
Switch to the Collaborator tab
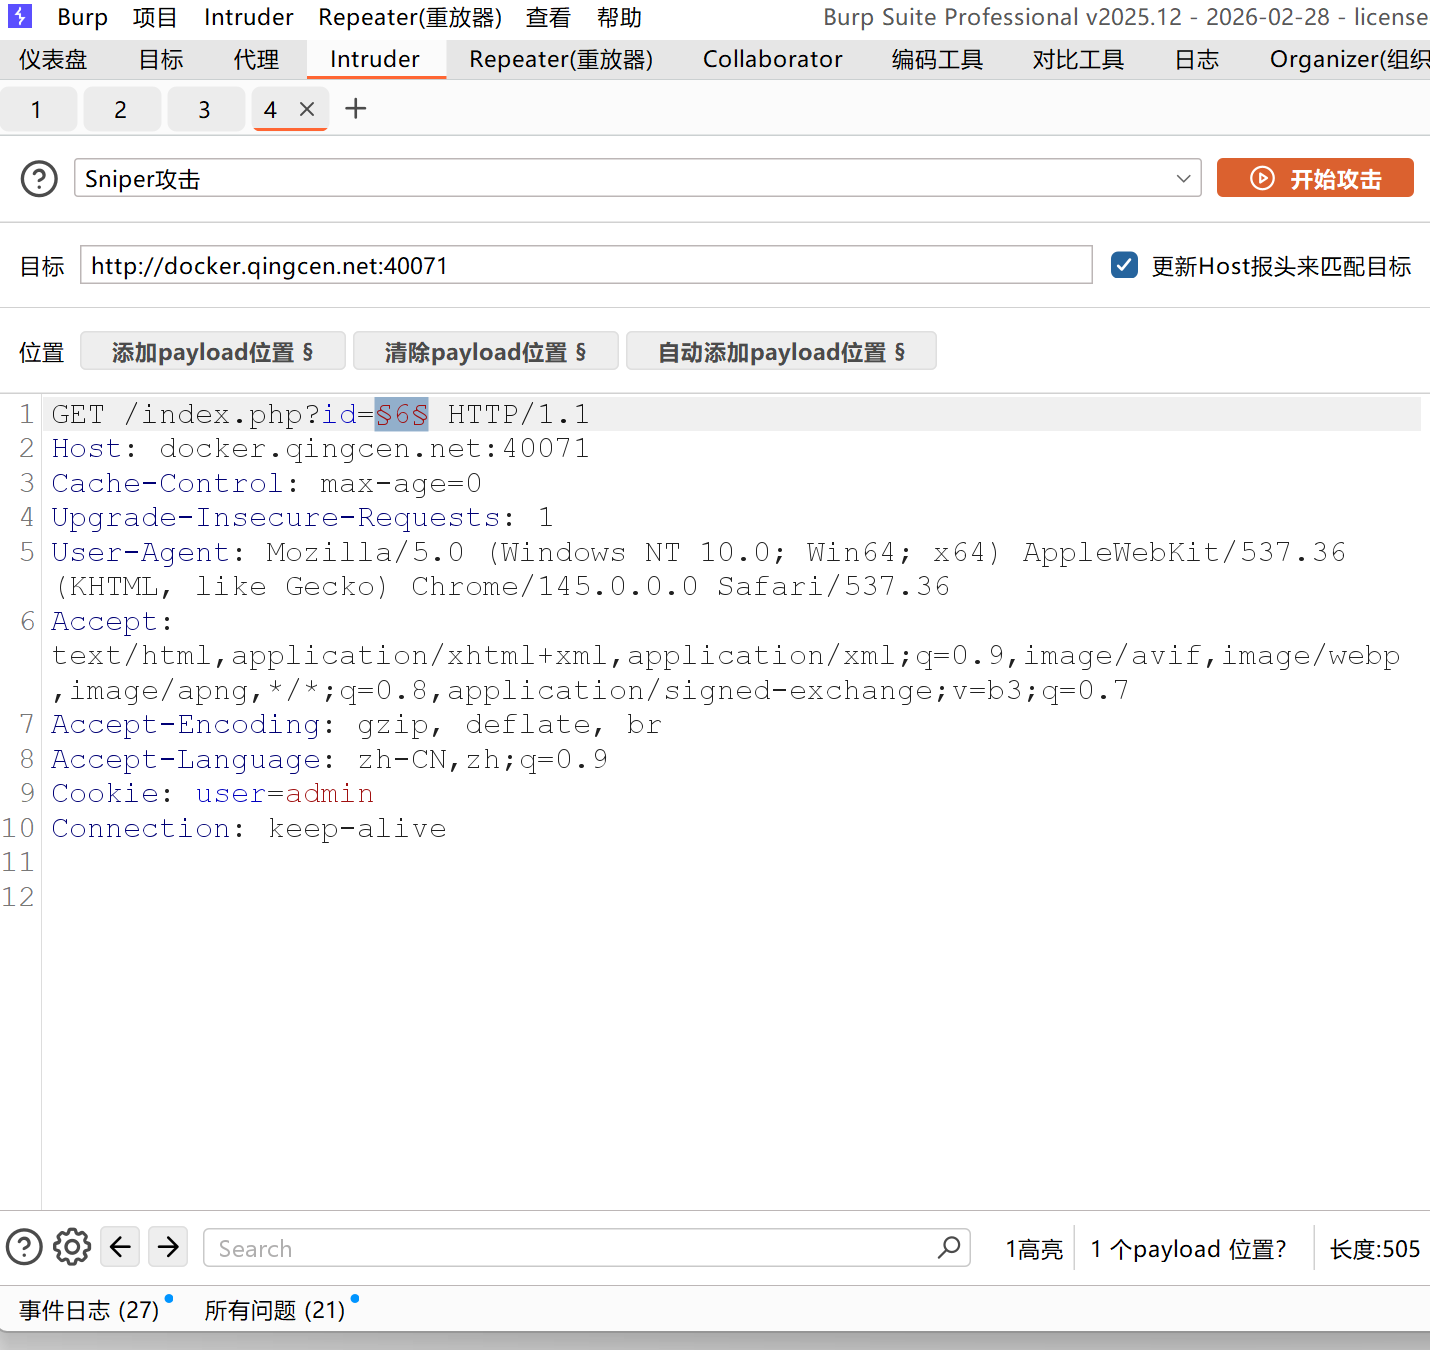coord(773,60)
